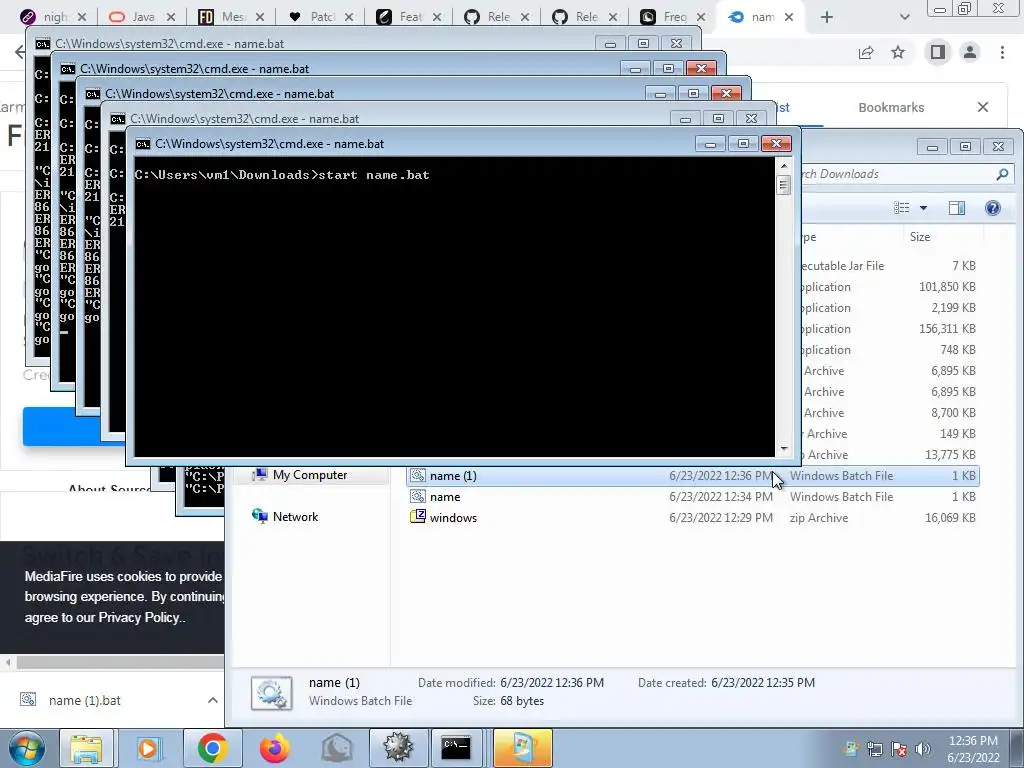Click the share page icon in Chrome
Image resolution: width=1024 pixels, height=768 pixels.
866,52
